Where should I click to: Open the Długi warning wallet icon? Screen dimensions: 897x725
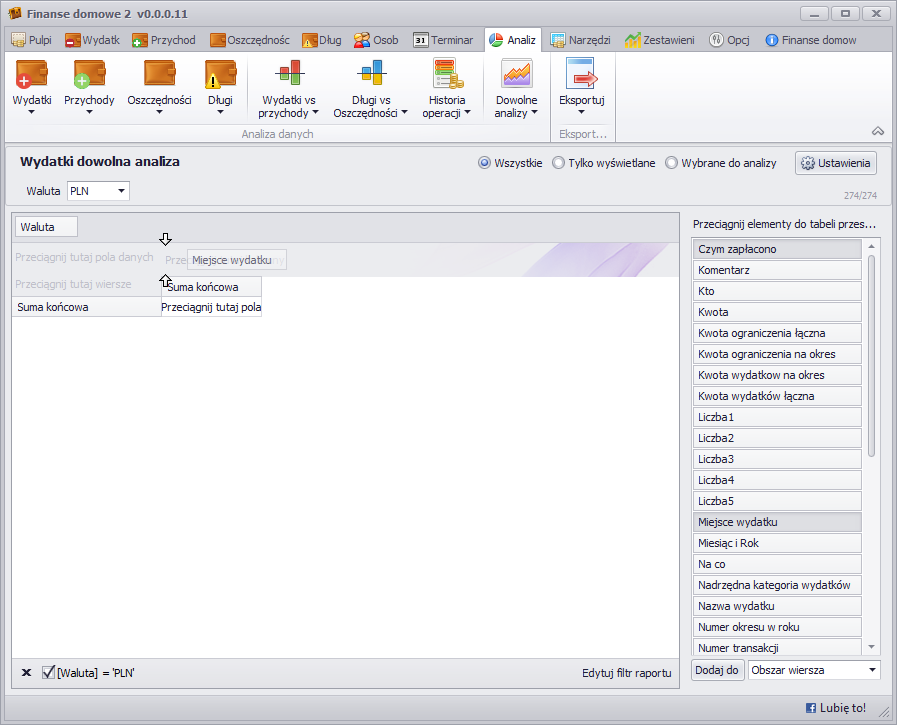[x=220, y=74]
